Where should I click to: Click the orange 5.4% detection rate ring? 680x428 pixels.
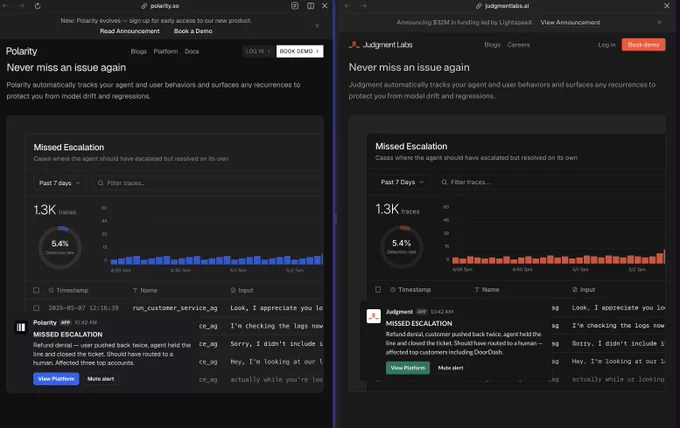tap(402, 246)
